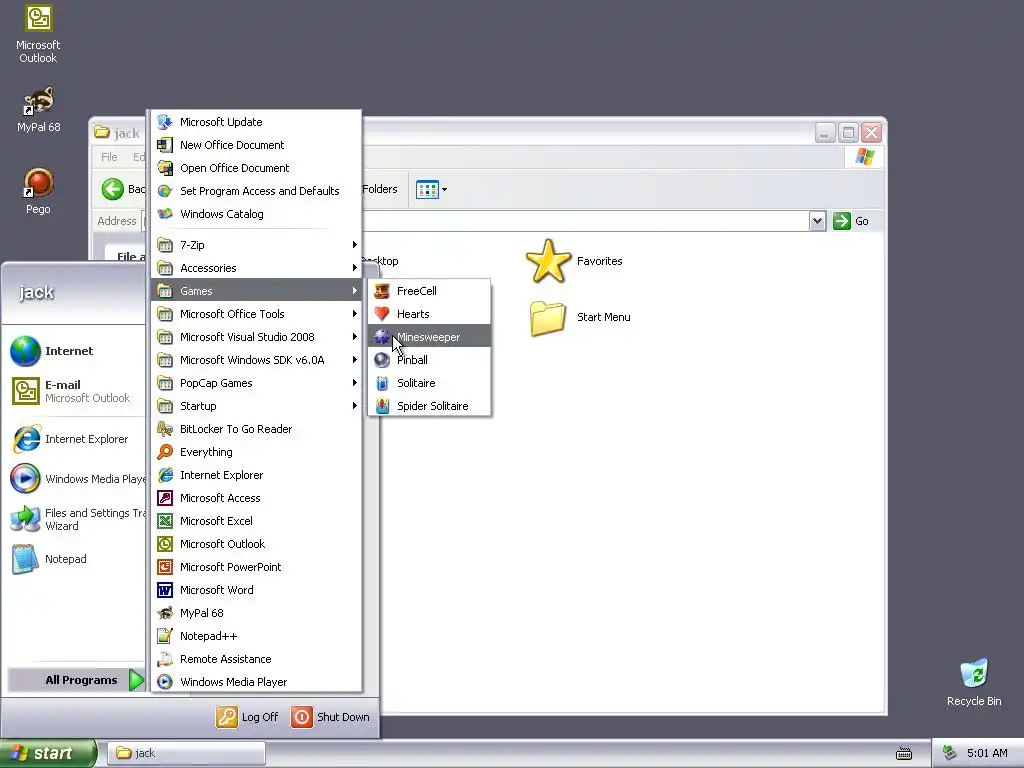This screenshot has width=1024, height=768.
Task: Start the Hearts game
Action: (x=429, y=314)
